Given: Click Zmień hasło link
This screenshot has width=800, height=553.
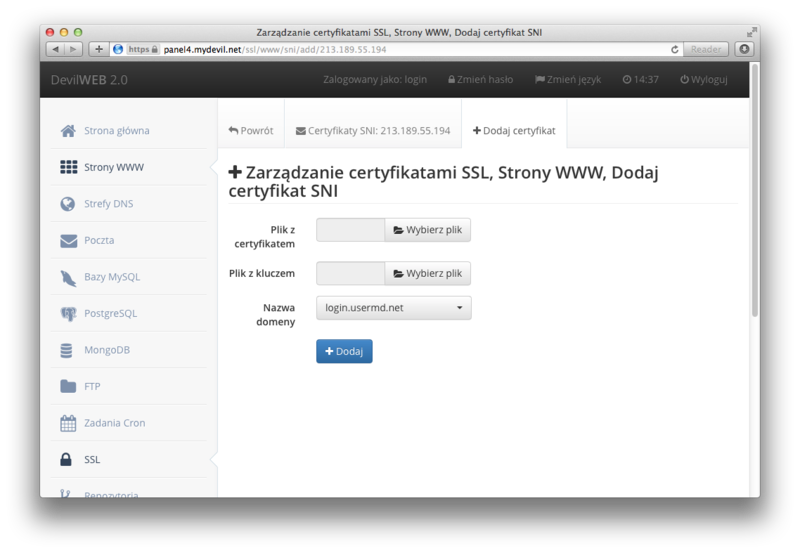Looking at the screenshot, I should pyautogui.click(x=481, y=80).
